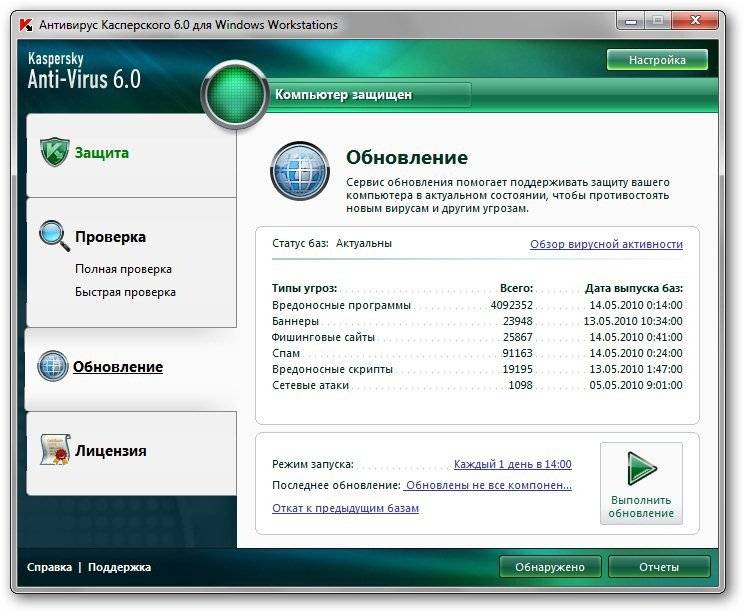This screenshot has height=612, width=744.
Task: Open the Обнаружено button
Action: pos(550,567)
